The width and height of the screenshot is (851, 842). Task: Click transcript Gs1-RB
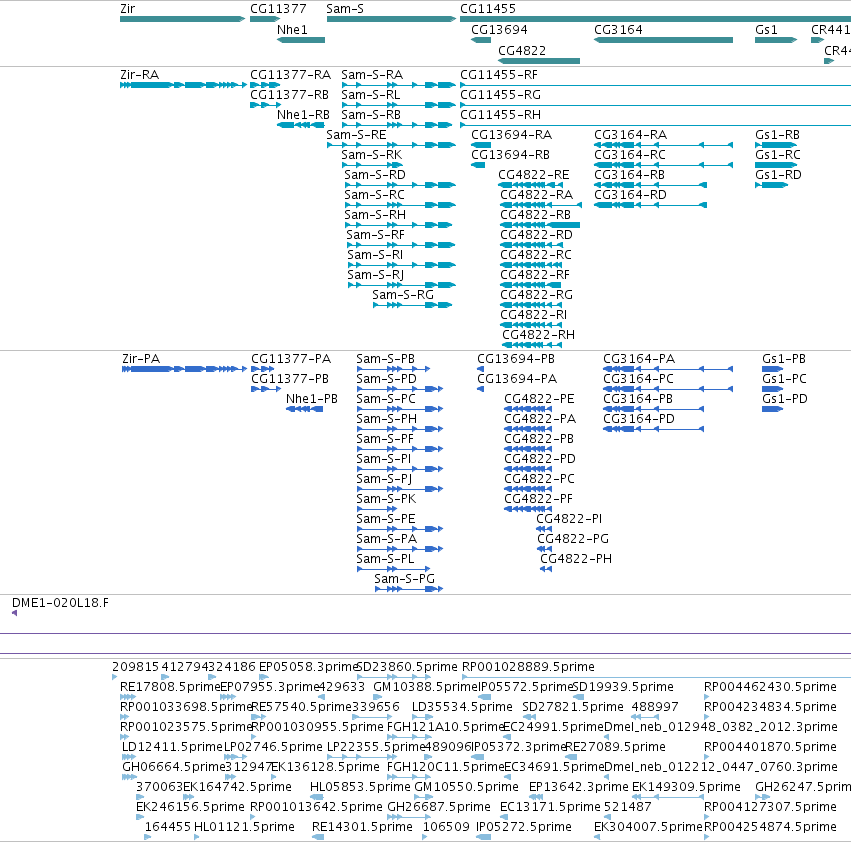[x=776, y=145]
